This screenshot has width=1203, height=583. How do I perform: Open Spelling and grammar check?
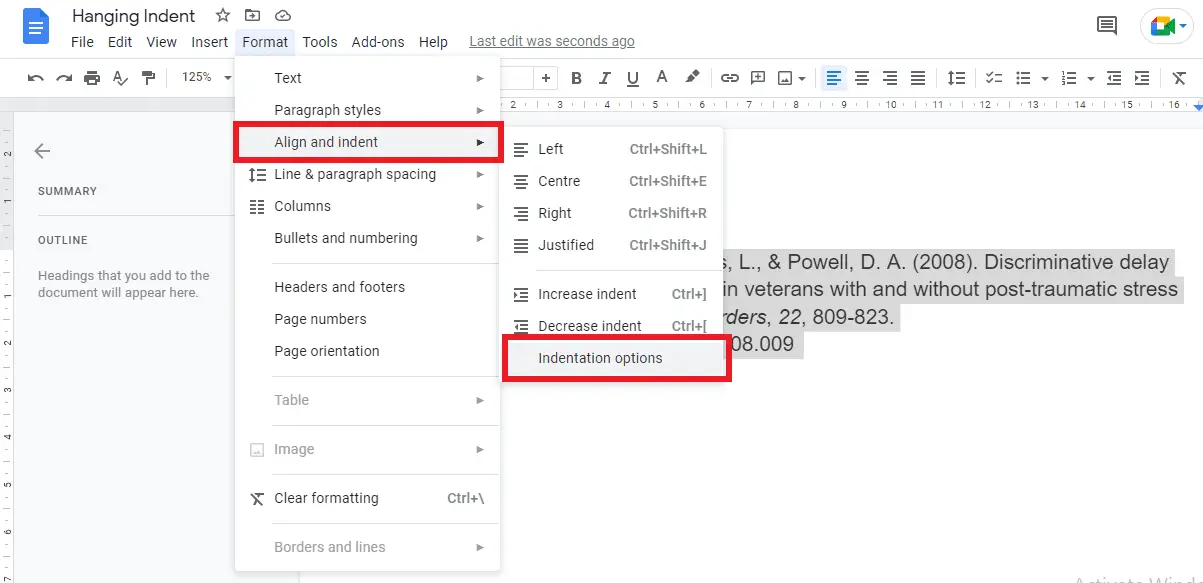[120, 77]
